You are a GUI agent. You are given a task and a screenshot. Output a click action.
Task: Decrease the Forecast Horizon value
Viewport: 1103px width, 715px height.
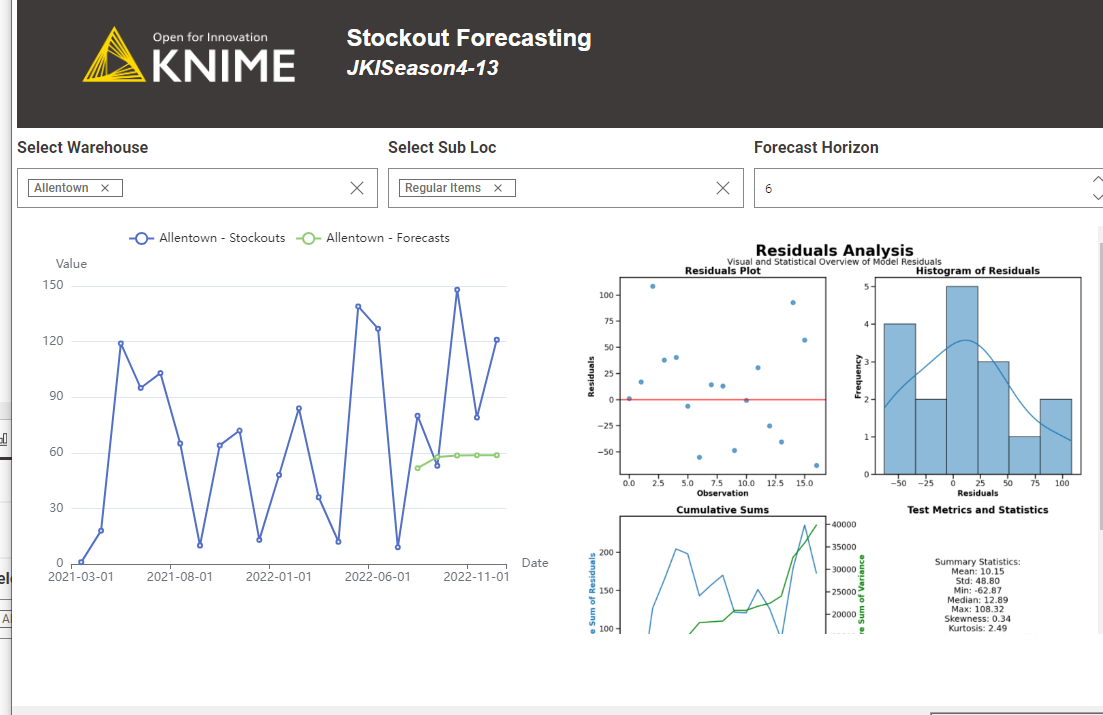(1098, 197)
